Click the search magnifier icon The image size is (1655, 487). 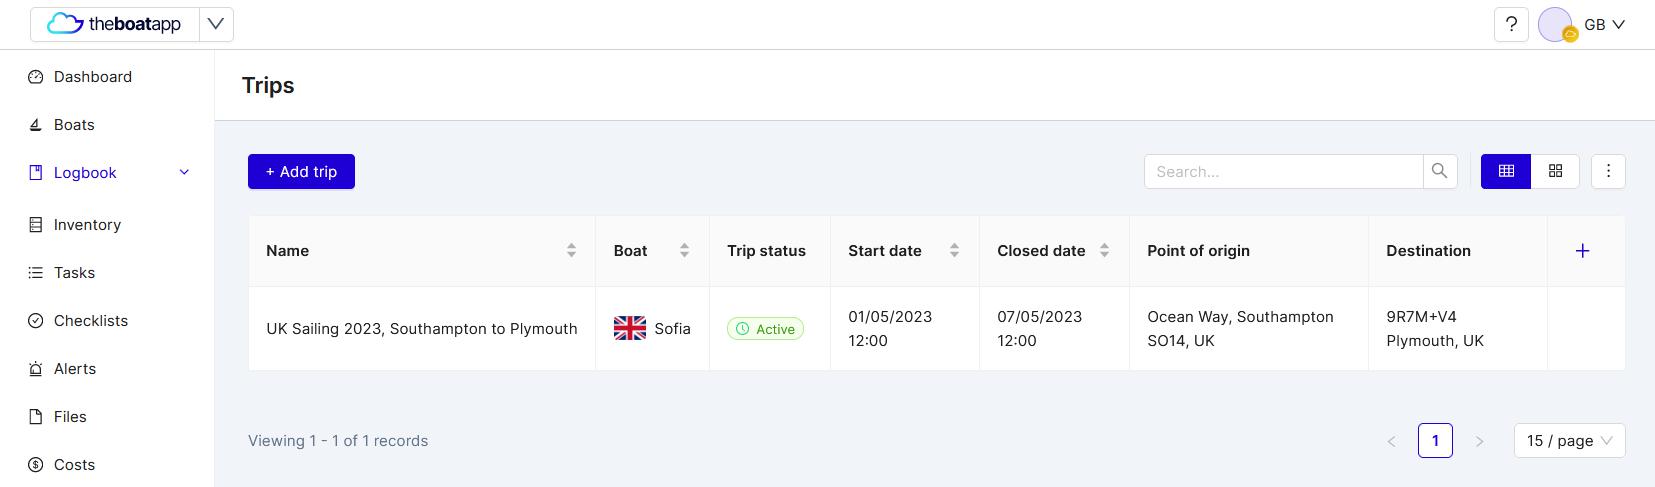point(1439,171)
